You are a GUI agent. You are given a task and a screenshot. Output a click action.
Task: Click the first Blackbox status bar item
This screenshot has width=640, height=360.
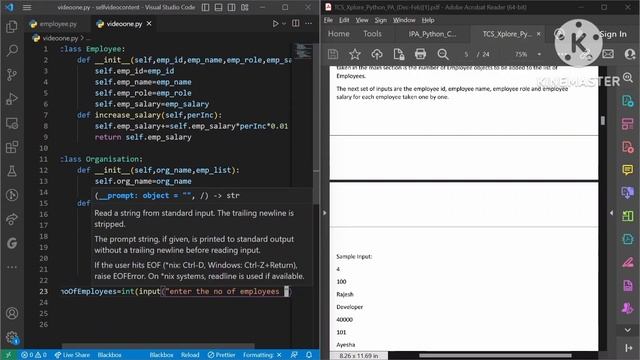(x=109, y=355)
